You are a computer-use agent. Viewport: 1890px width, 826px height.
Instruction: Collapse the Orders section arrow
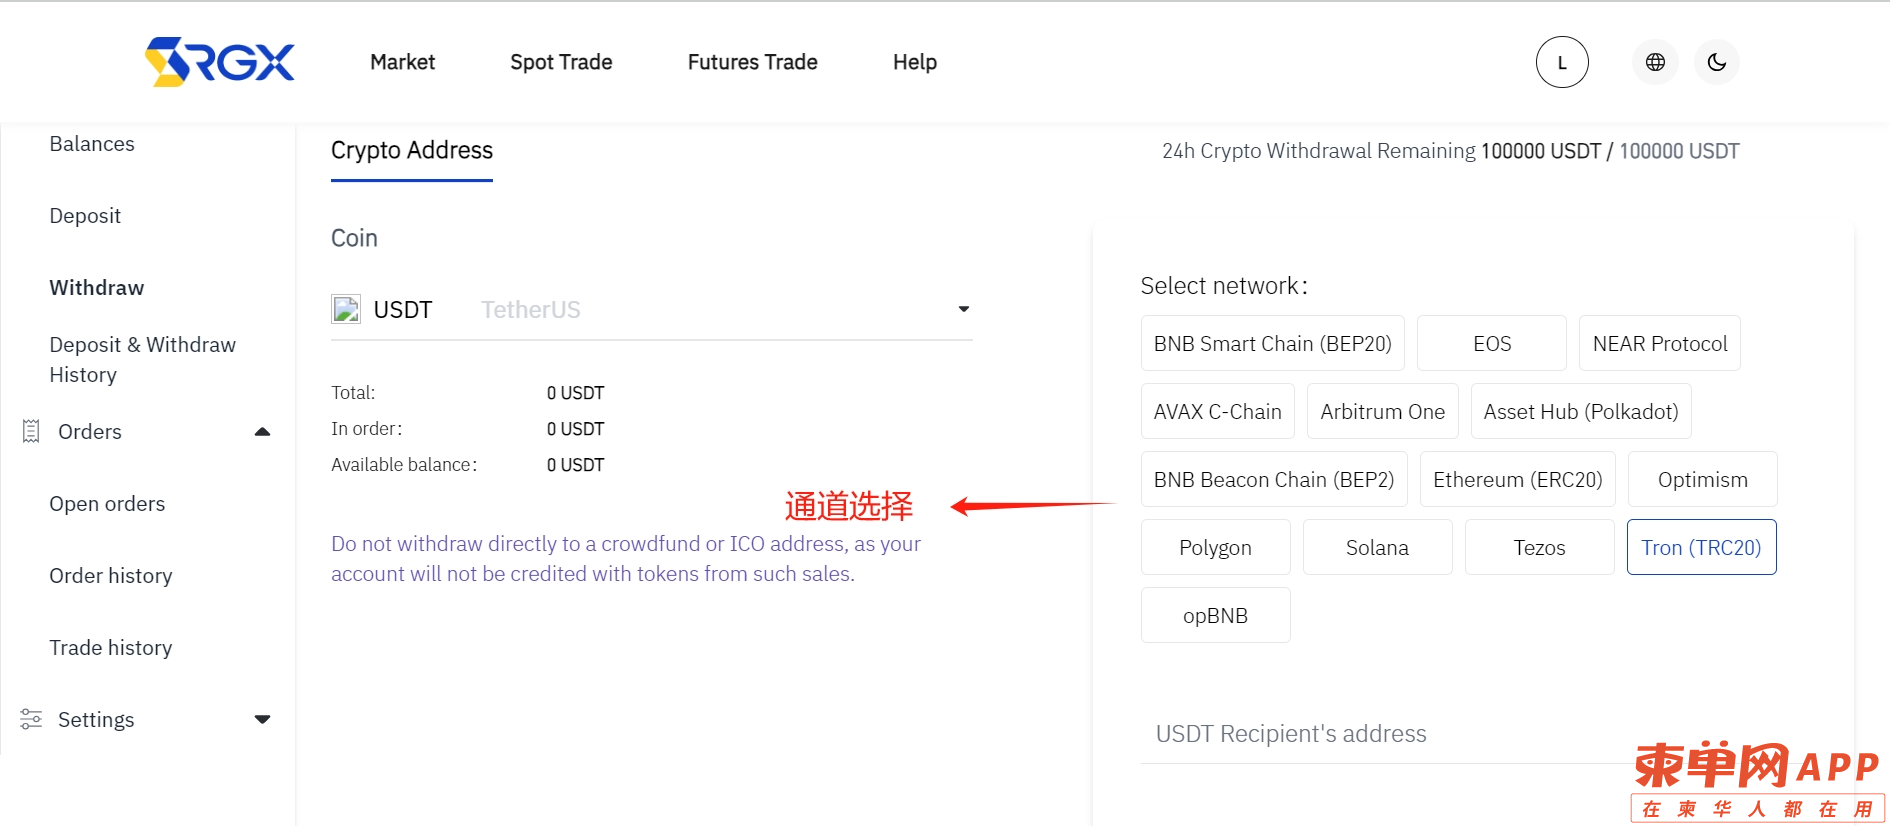pyautogui.click(x=262, y=432)
